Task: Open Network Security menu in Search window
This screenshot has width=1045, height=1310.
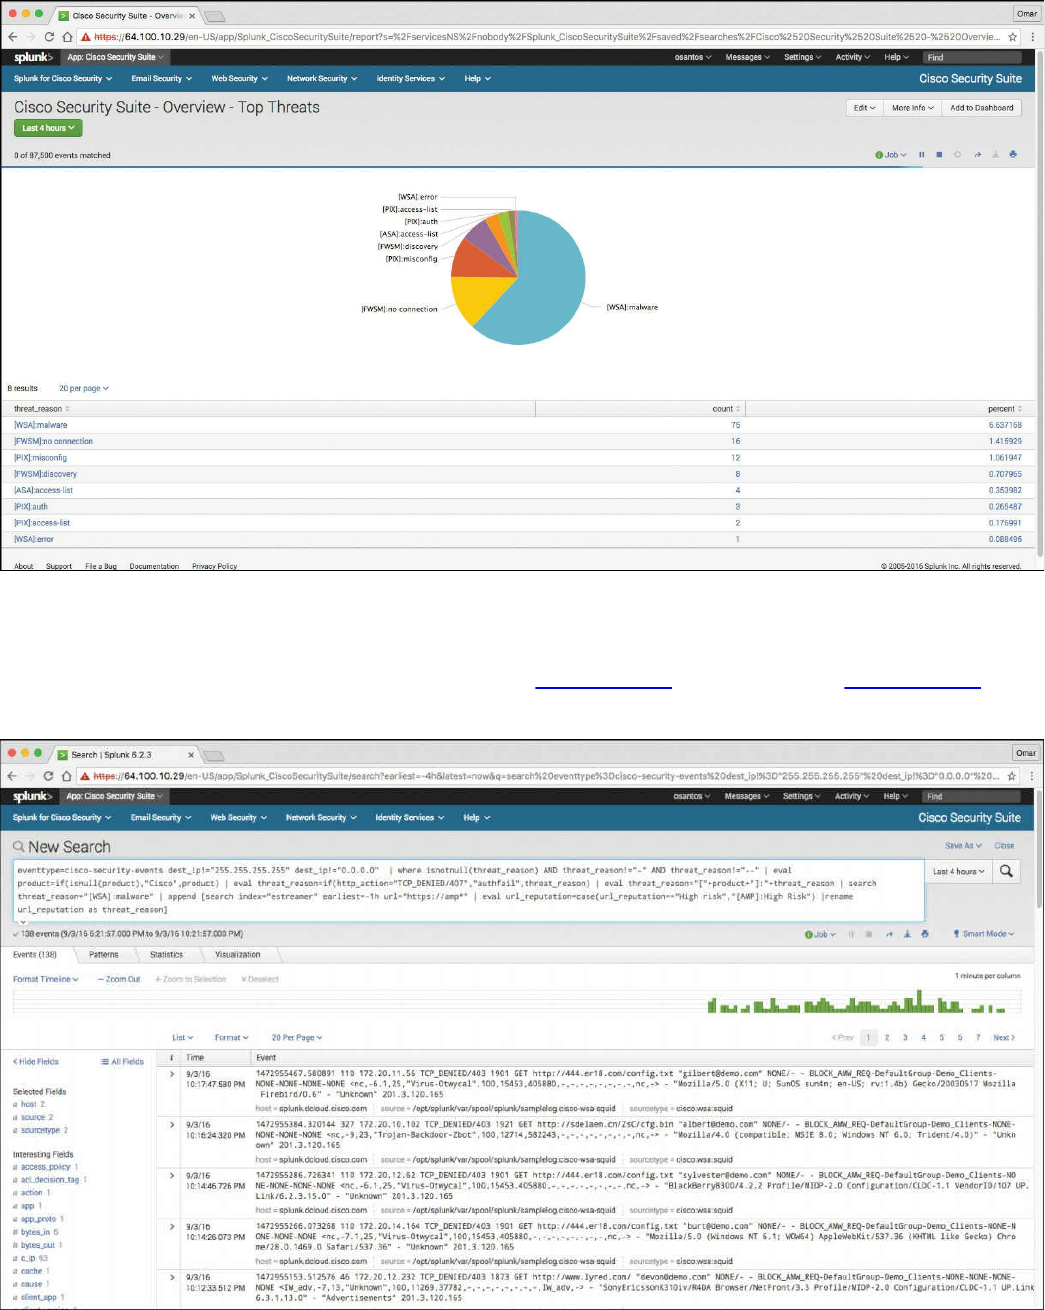Action: (321, 817)
